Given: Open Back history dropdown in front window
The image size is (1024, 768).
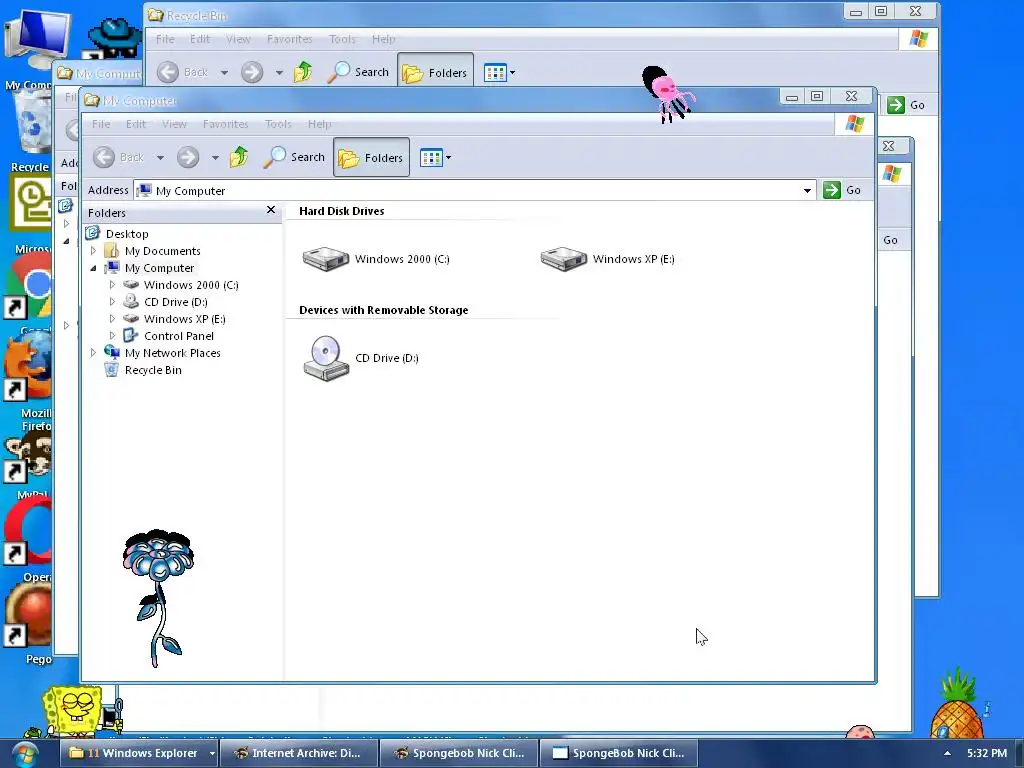Looking at the screenshot, I should pos(160,157).
